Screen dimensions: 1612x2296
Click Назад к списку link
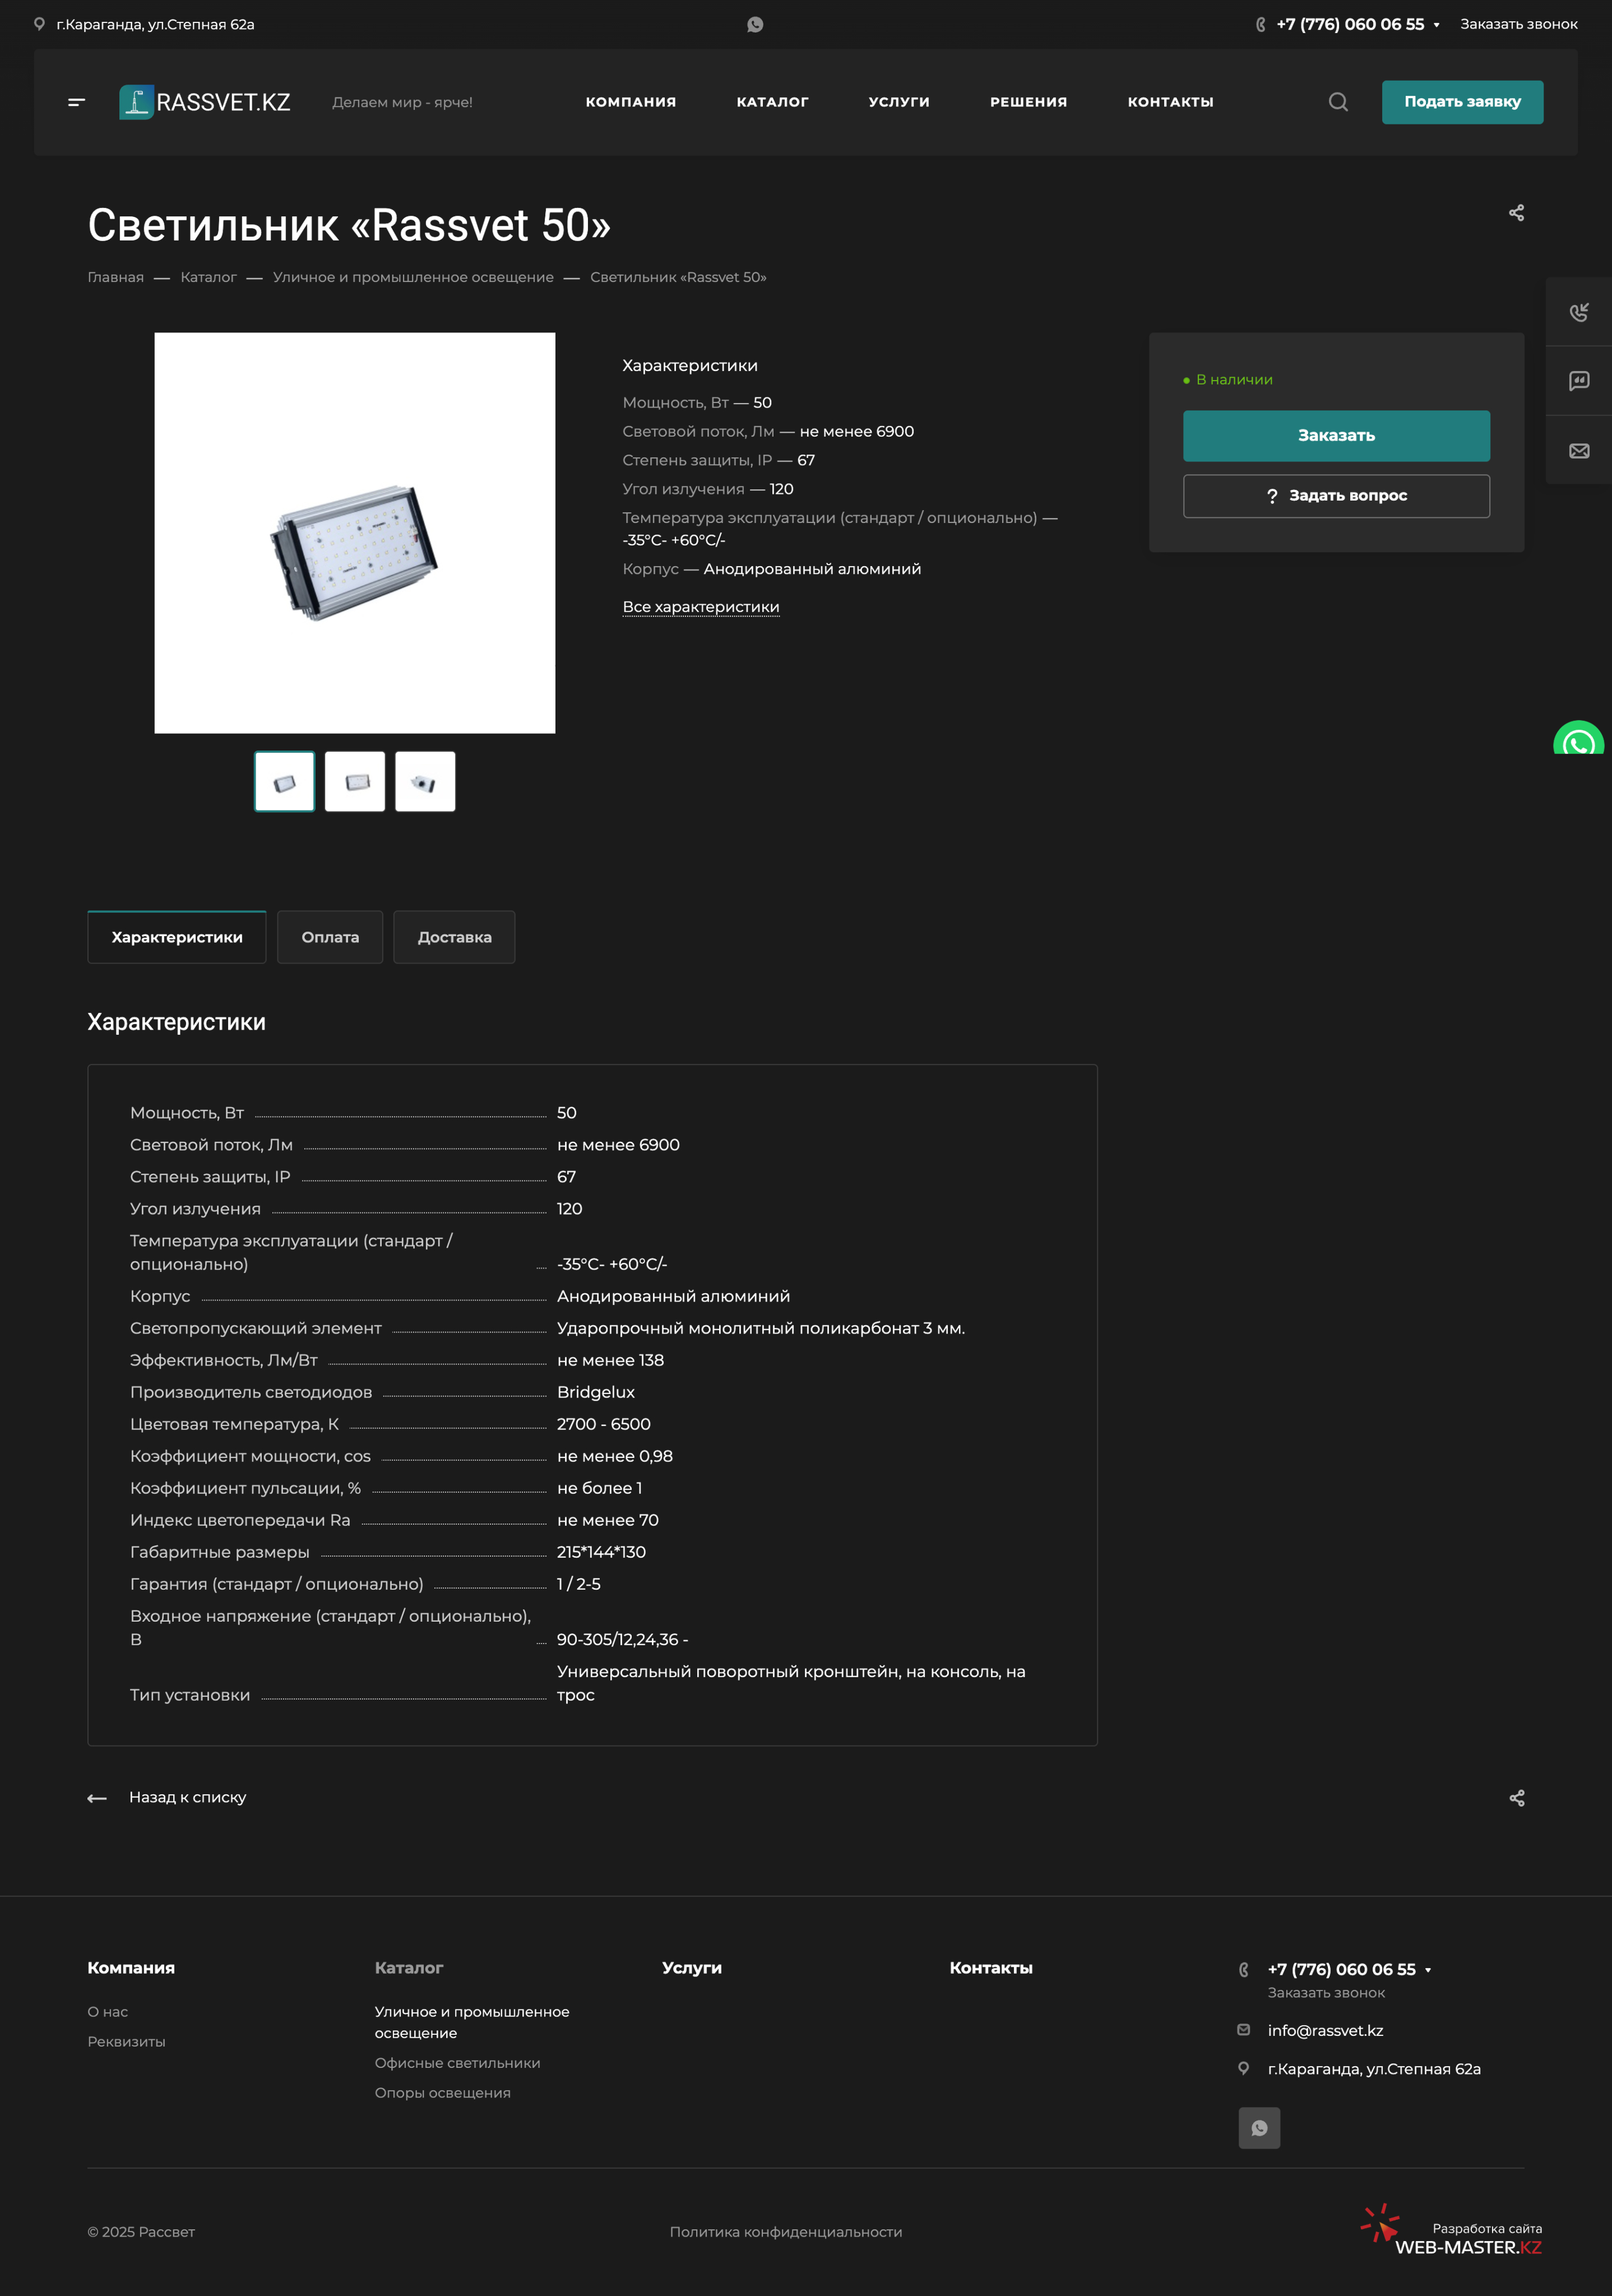point(187,1797)
